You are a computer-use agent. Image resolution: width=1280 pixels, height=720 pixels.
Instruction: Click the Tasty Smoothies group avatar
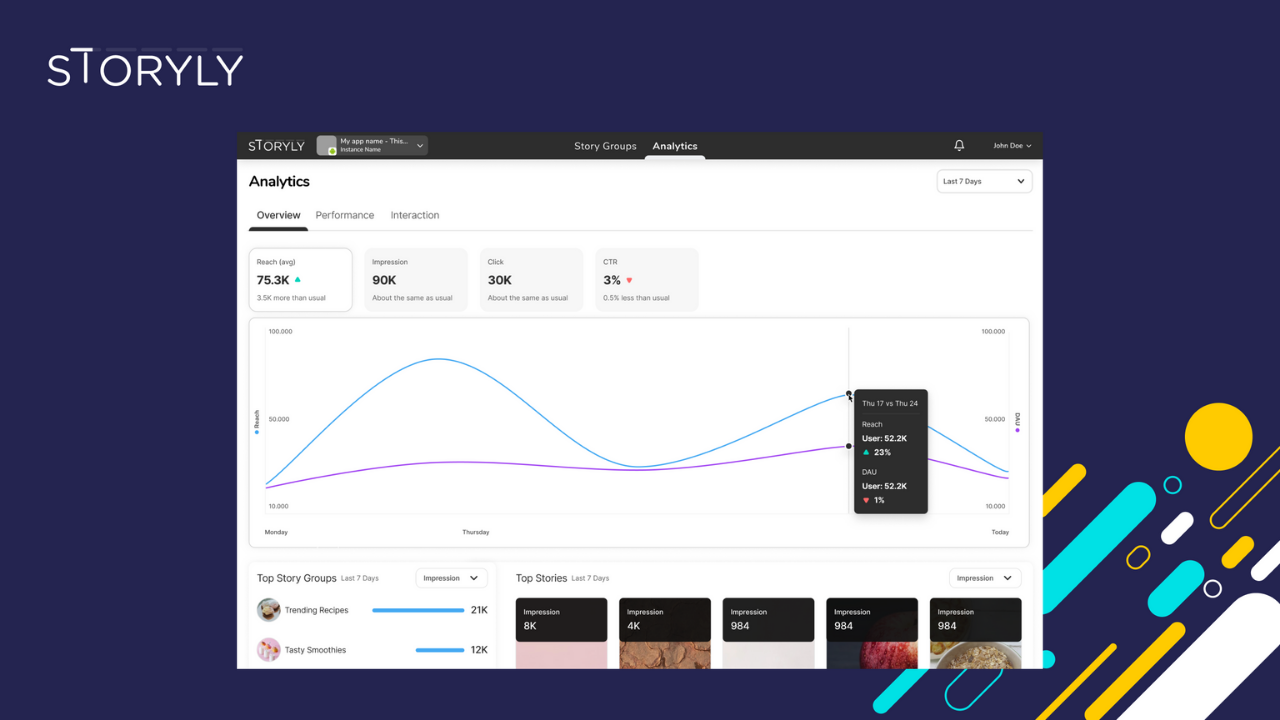click(x=268, y=650)
